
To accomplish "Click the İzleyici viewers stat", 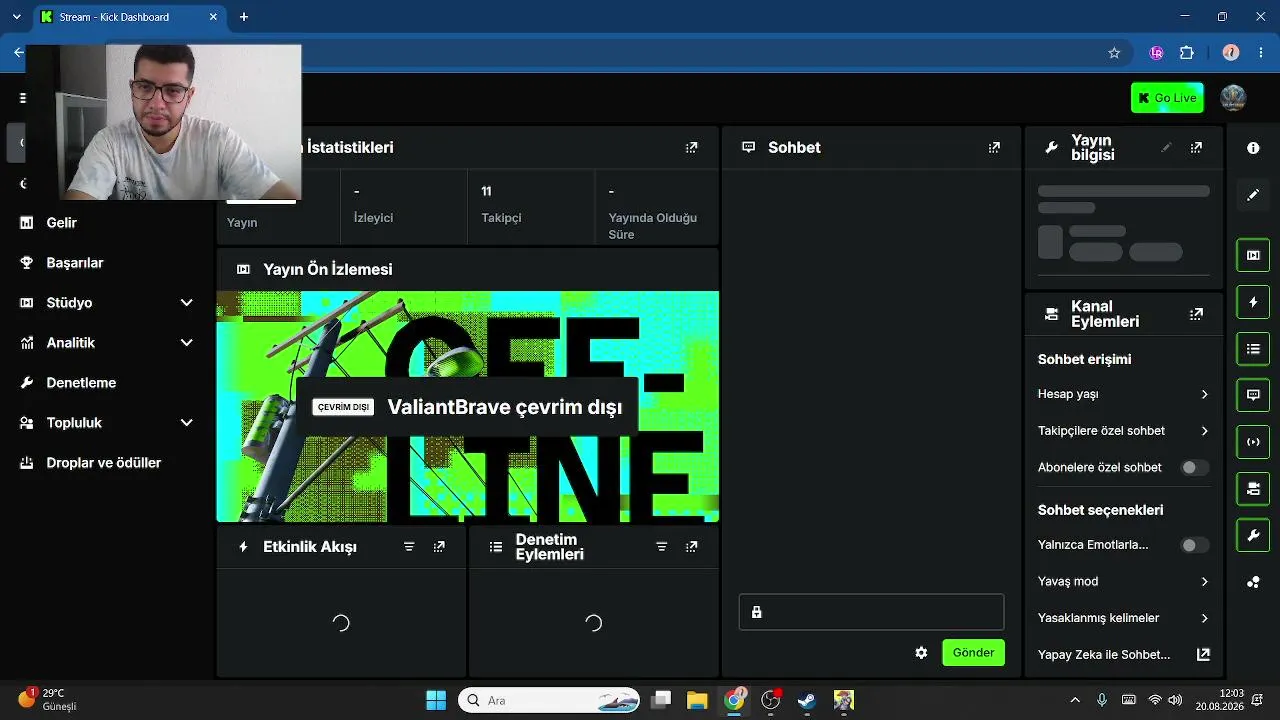I will click(x=403, y=207).
